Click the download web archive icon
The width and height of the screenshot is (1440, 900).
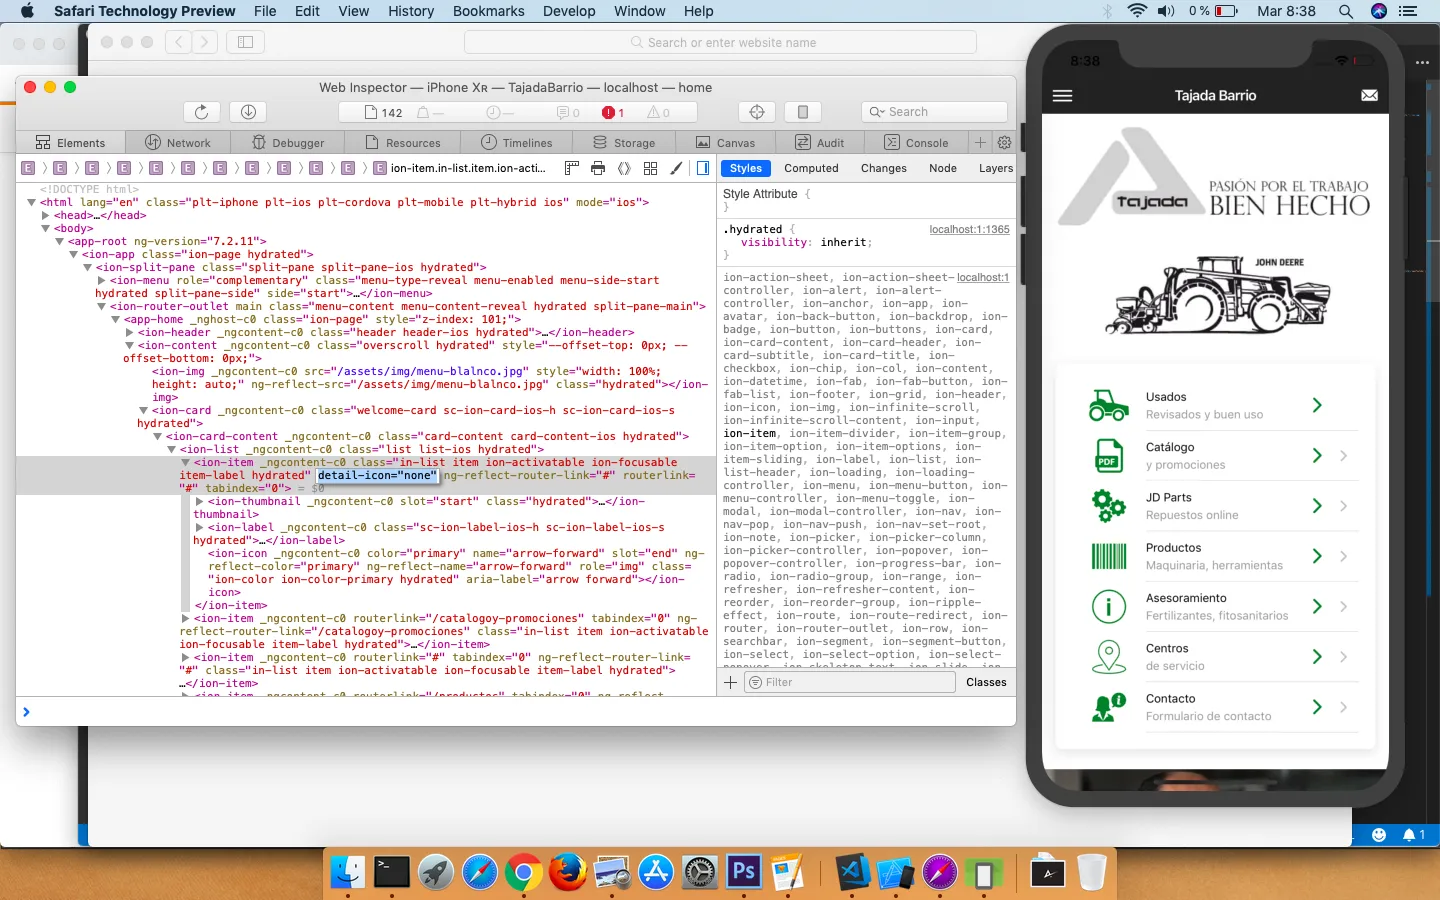[248, 112]
